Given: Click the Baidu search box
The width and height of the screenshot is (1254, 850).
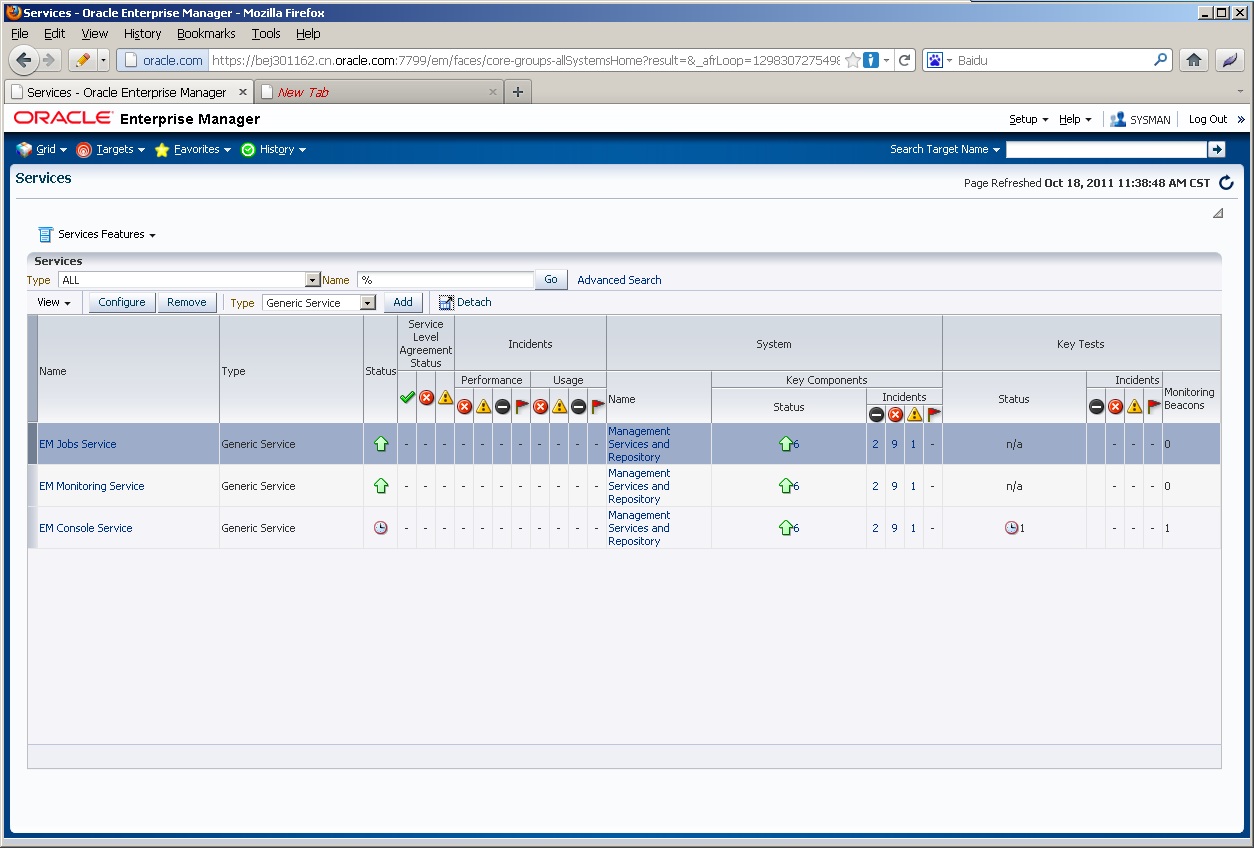Looking at the screenshot, I should click(x=1053, y=60).
